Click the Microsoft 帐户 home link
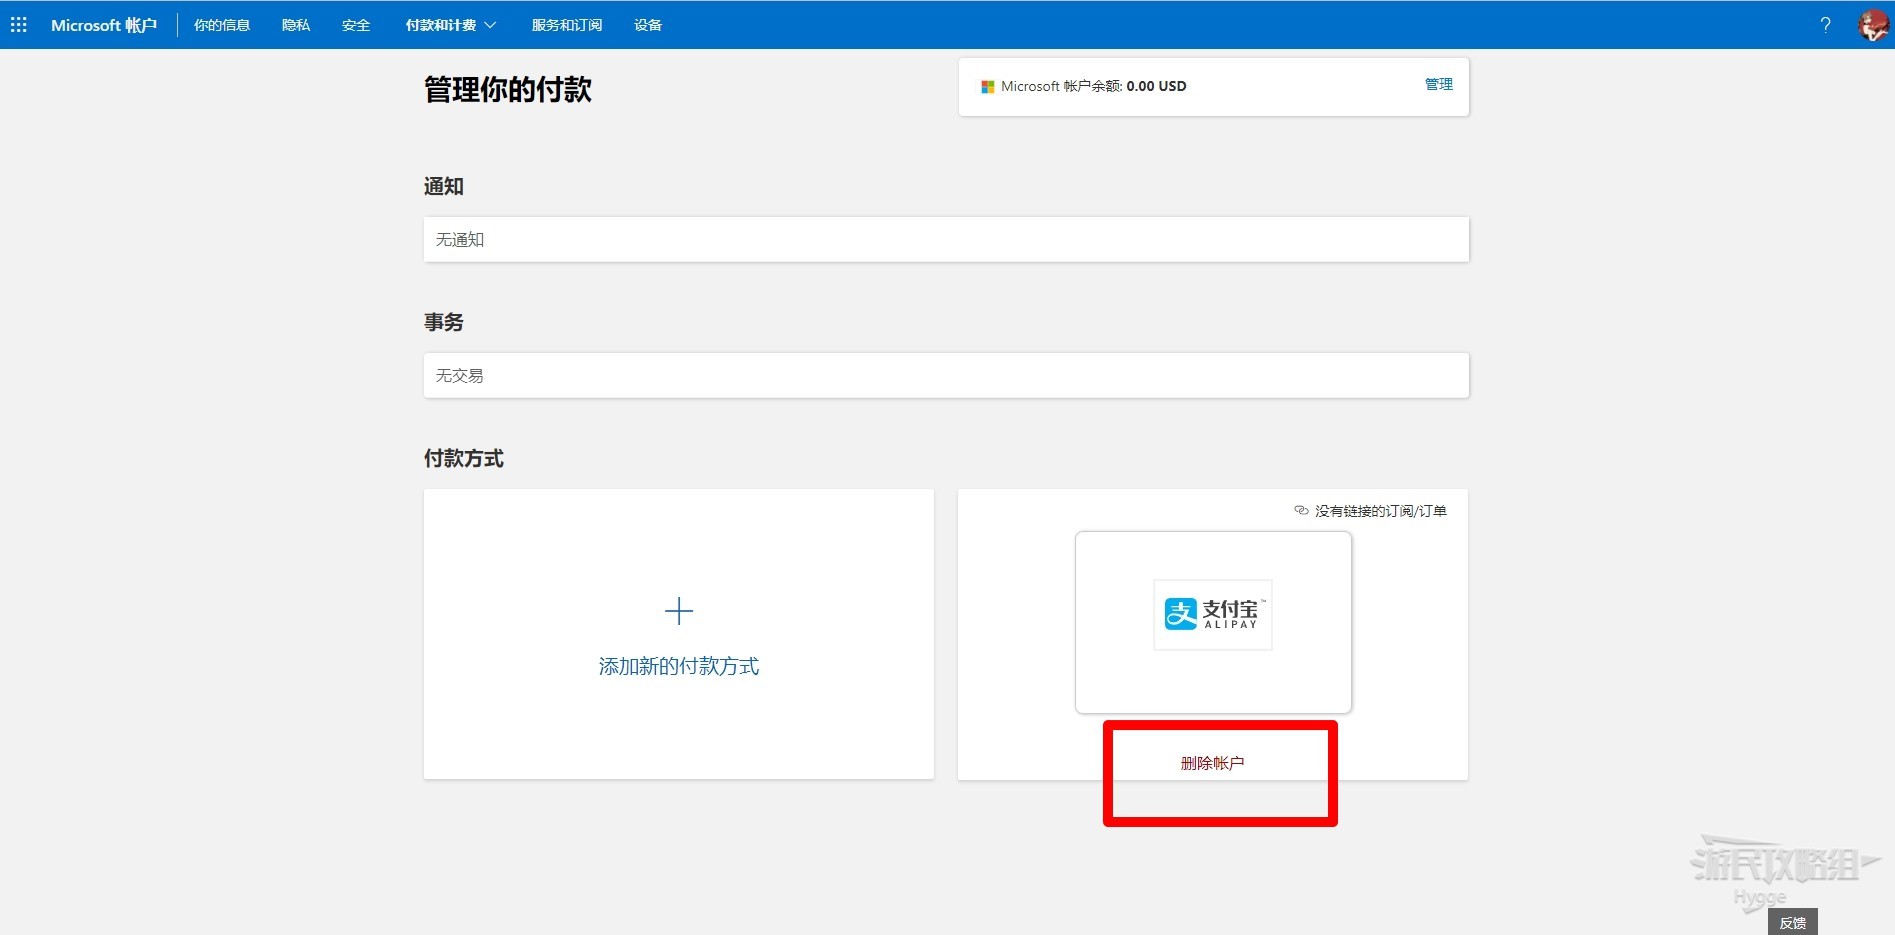Screen dimensions: 1895x935 pyautogui.click(x=104, y=25)
